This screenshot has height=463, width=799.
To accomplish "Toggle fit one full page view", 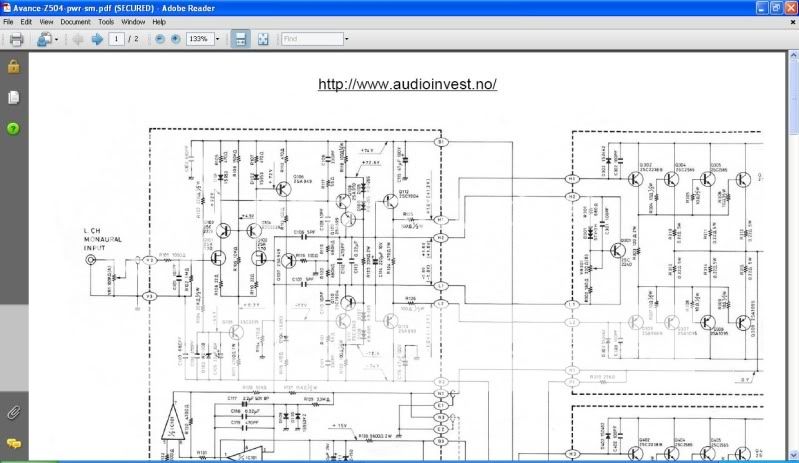I will (263, 39).
